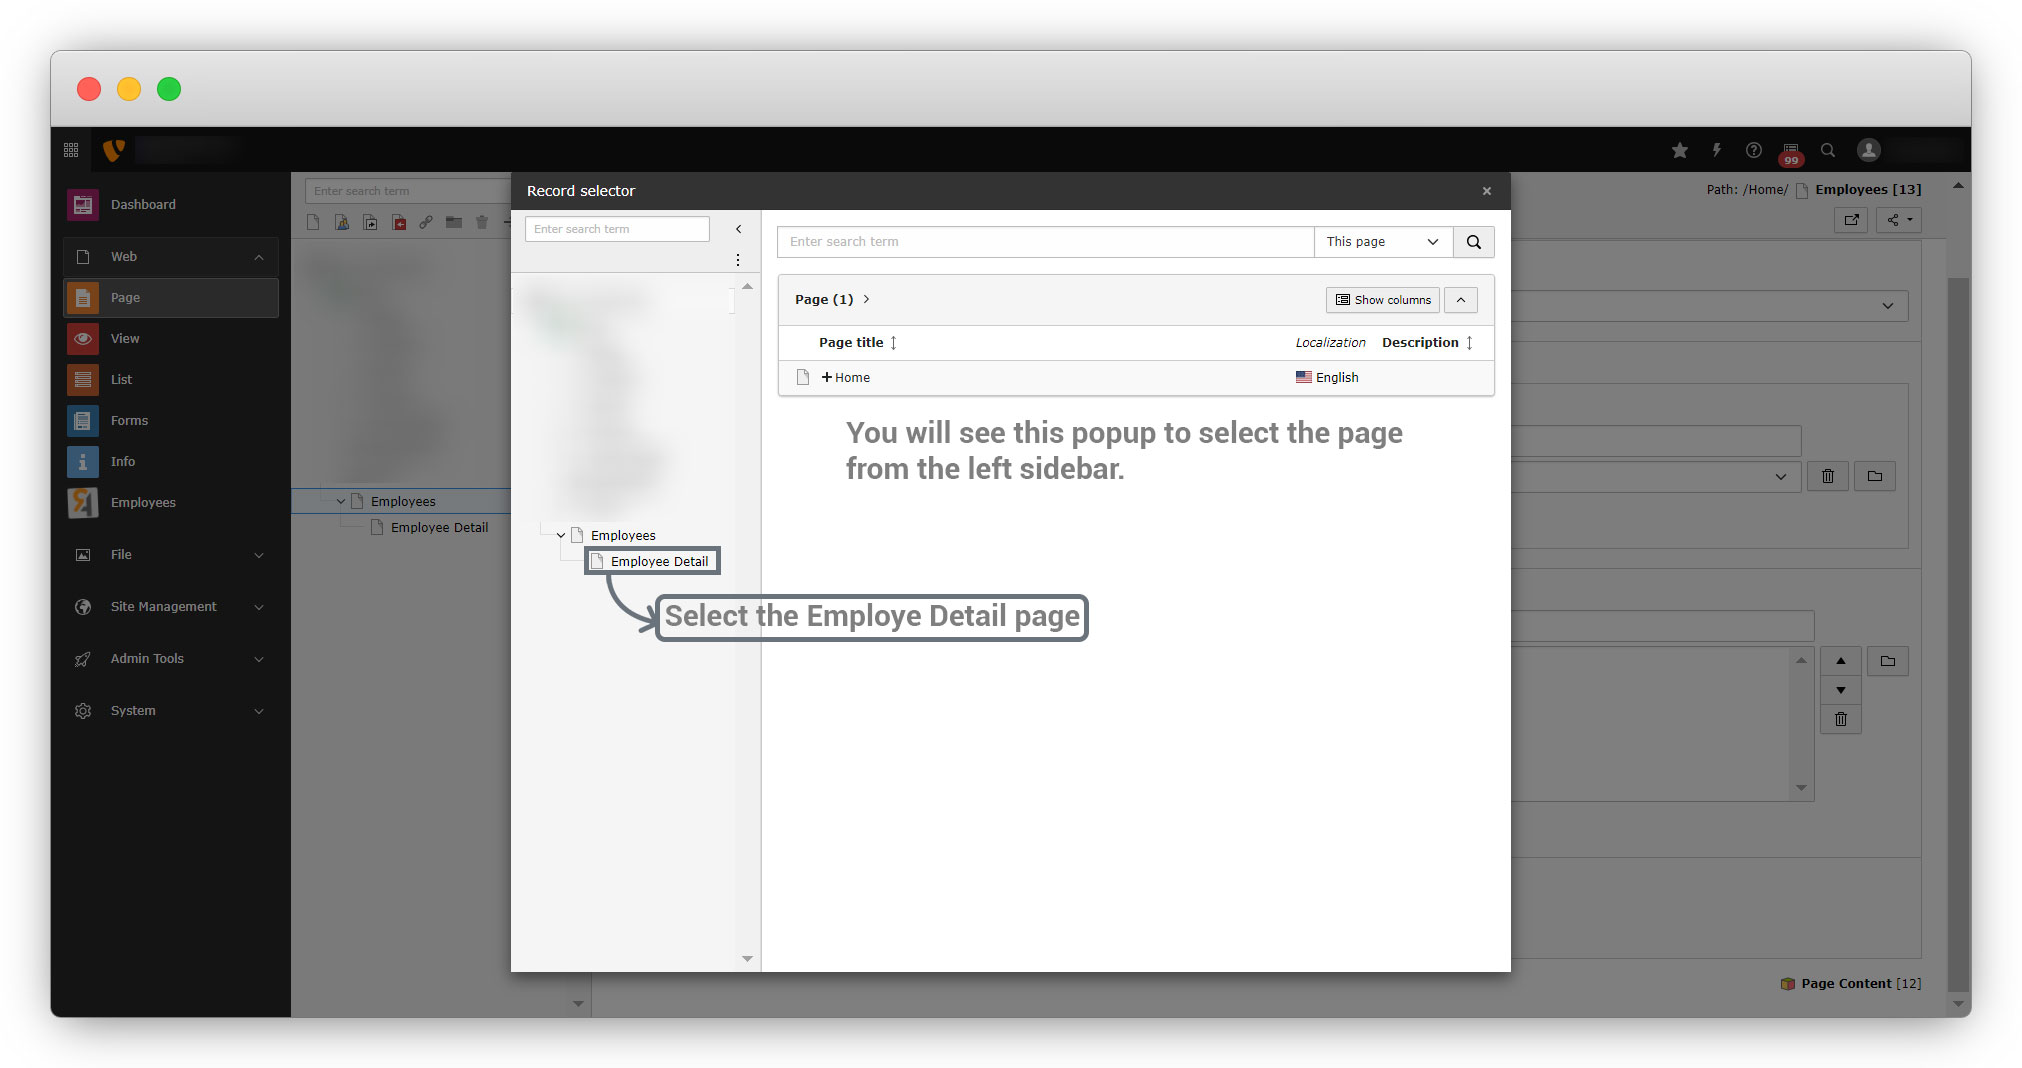Open the Forms module icon
Viewport: 2022px width, 1068px height.
83,421
